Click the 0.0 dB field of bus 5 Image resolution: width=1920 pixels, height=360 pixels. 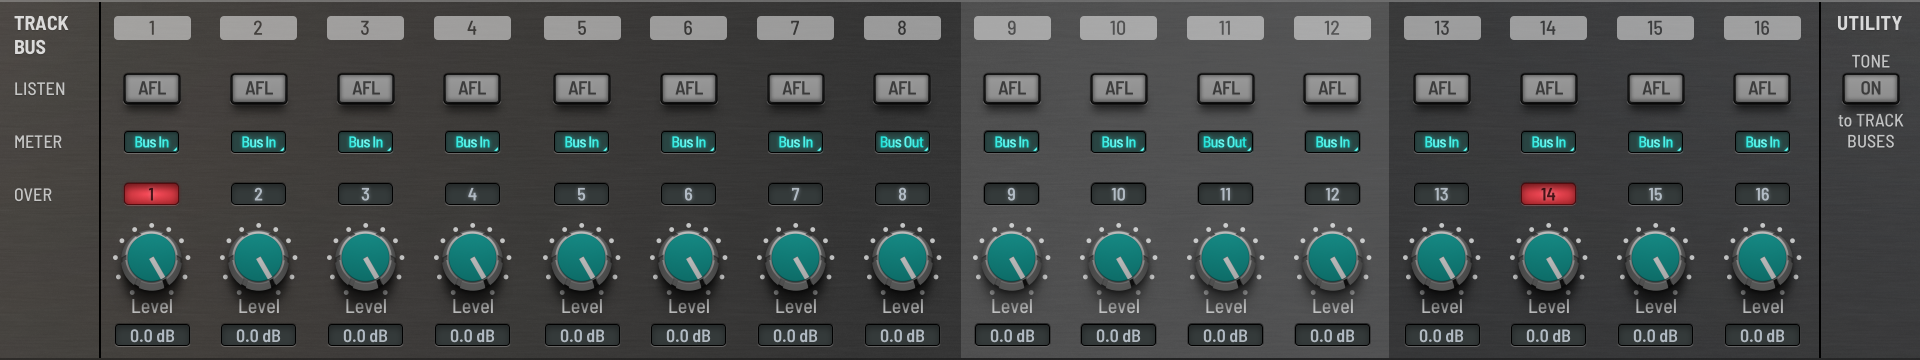[x=582, y=336]
